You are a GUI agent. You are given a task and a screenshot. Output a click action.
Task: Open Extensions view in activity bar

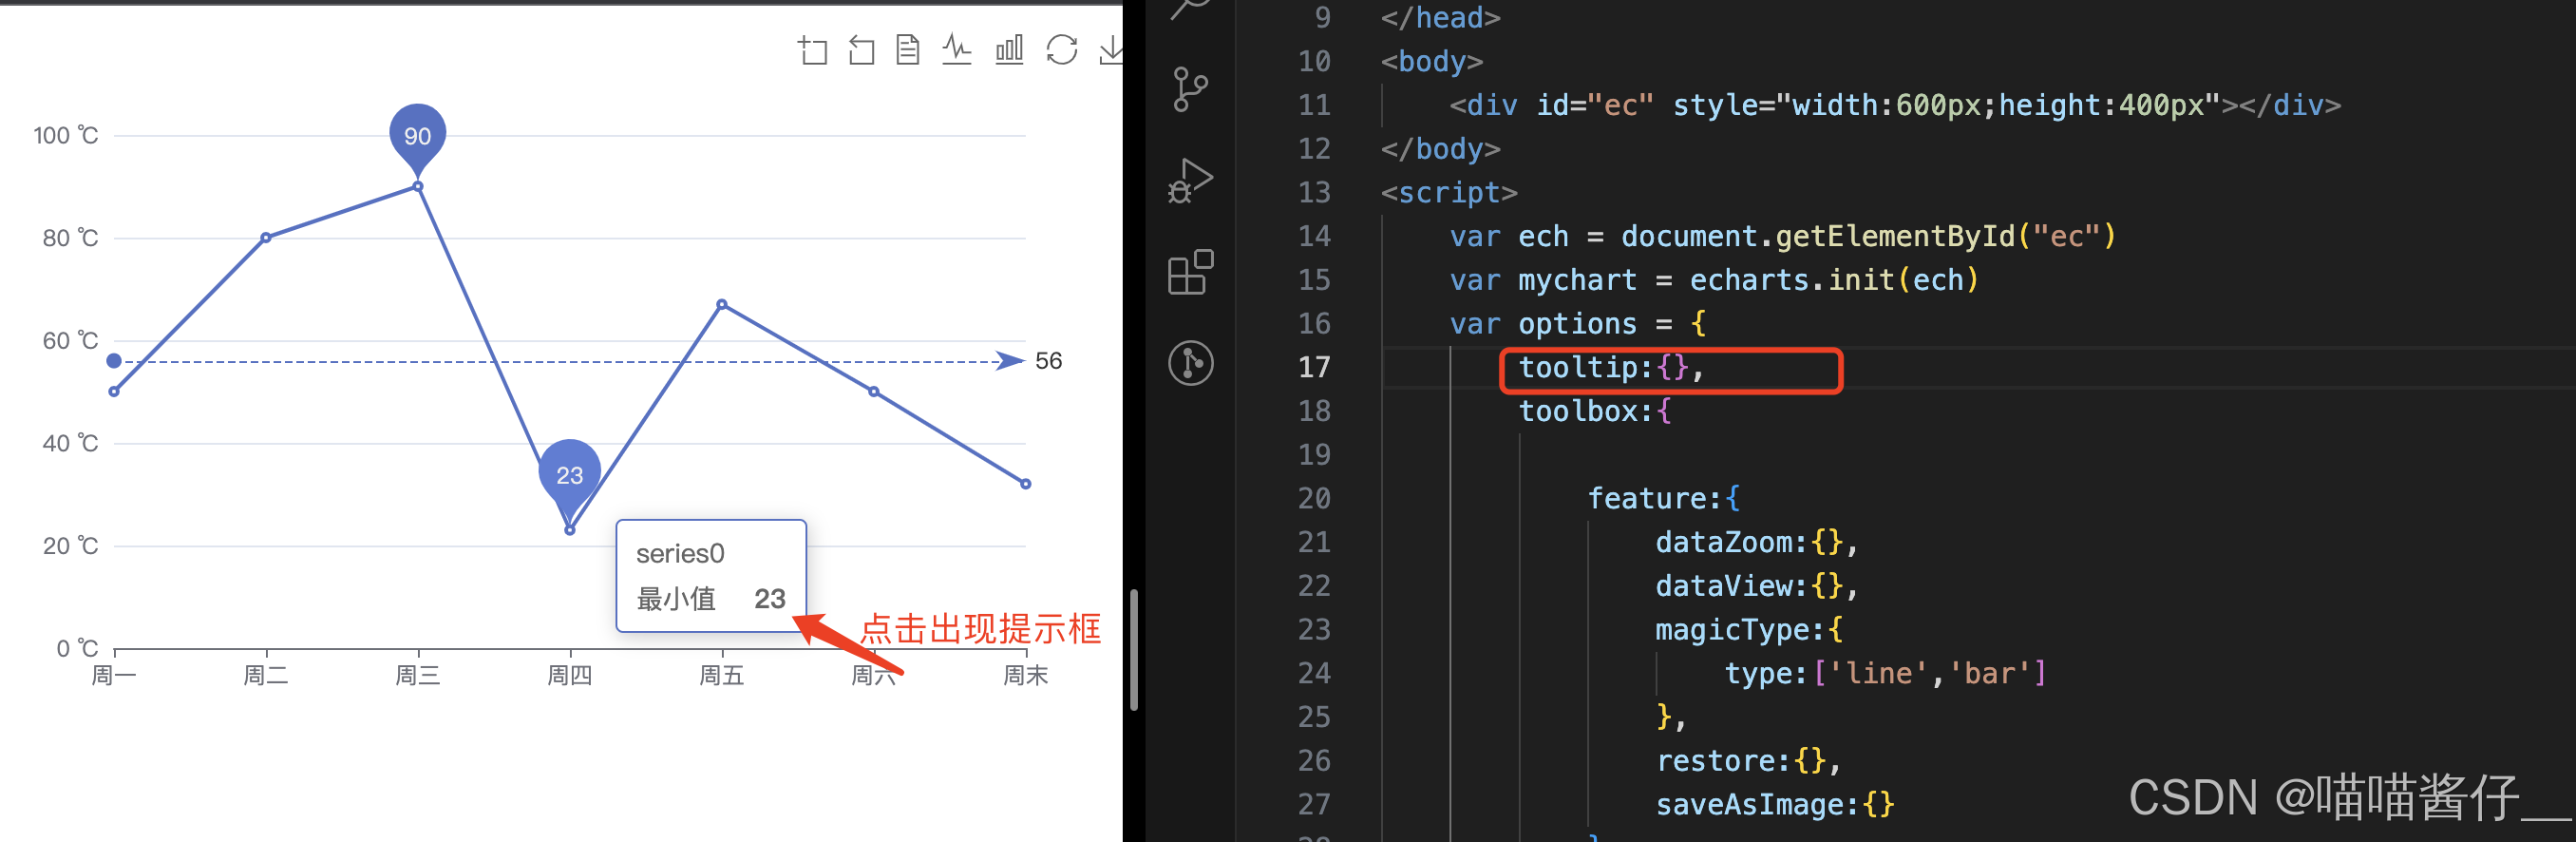[x=1190, y=272]
